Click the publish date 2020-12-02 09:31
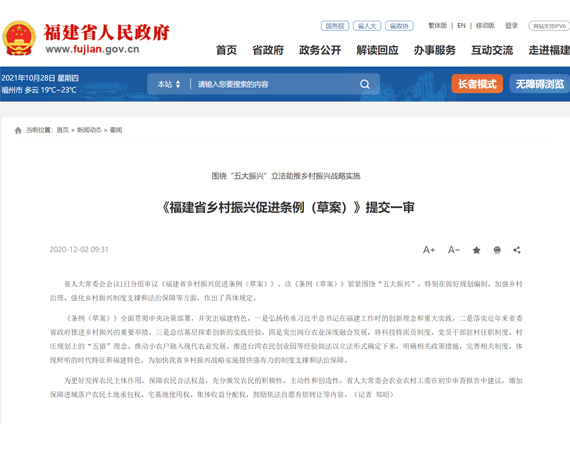The image size is (570, 455). pos(79,250)
